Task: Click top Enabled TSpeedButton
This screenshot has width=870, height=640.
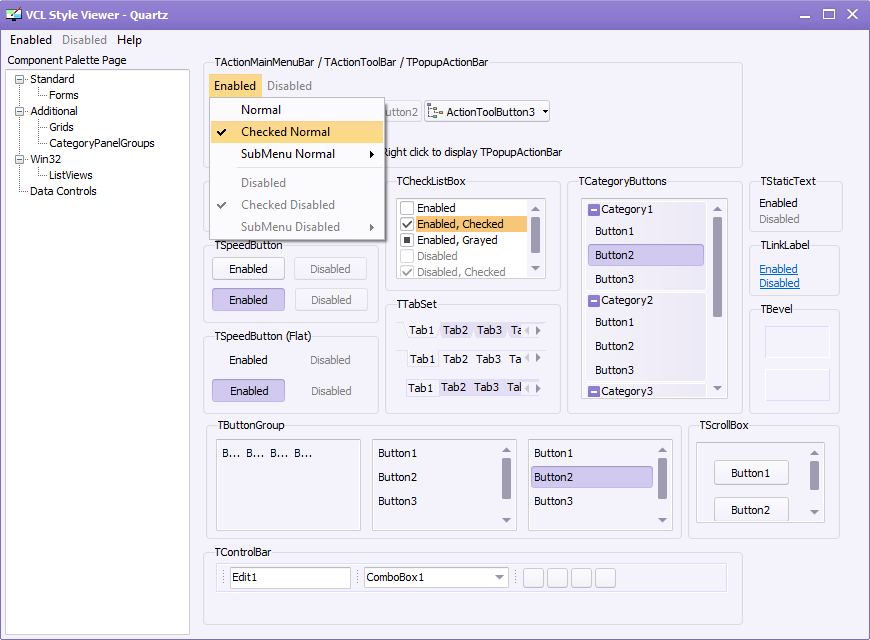Action: pos(249,269)
